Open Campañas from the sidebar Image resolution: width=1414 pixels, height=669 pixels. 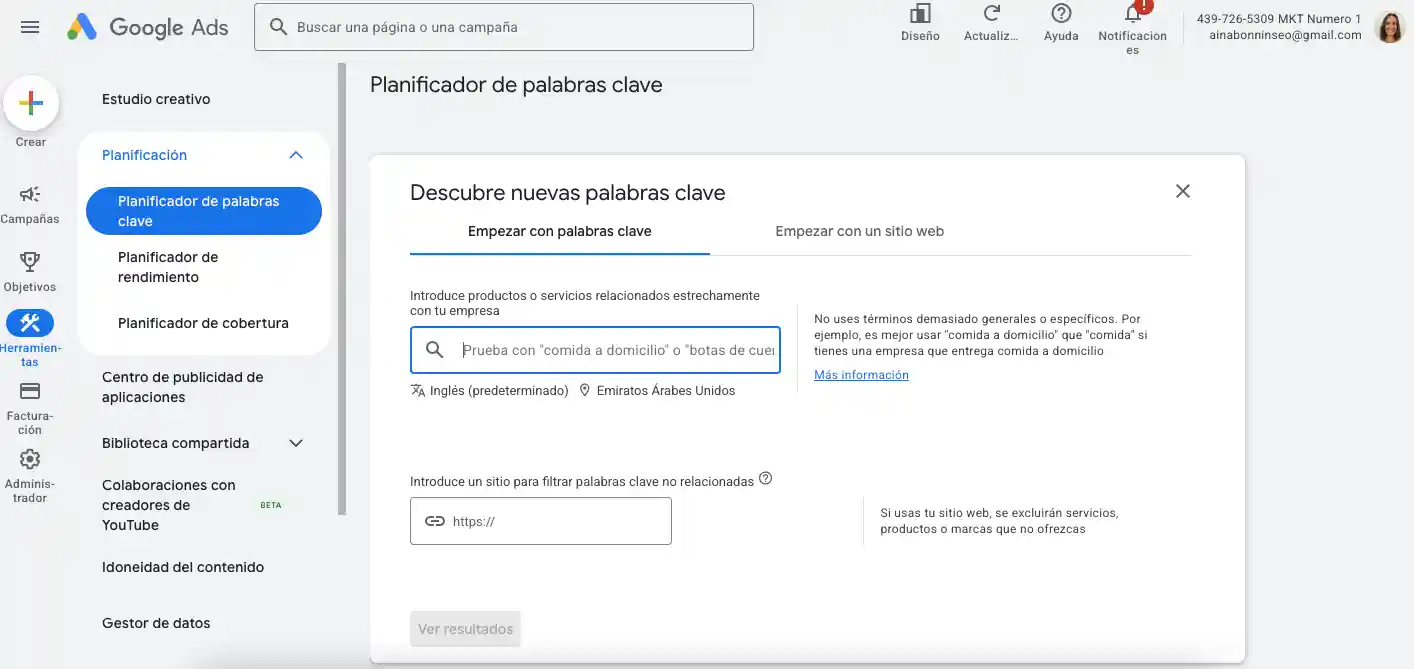coord(30,204)
